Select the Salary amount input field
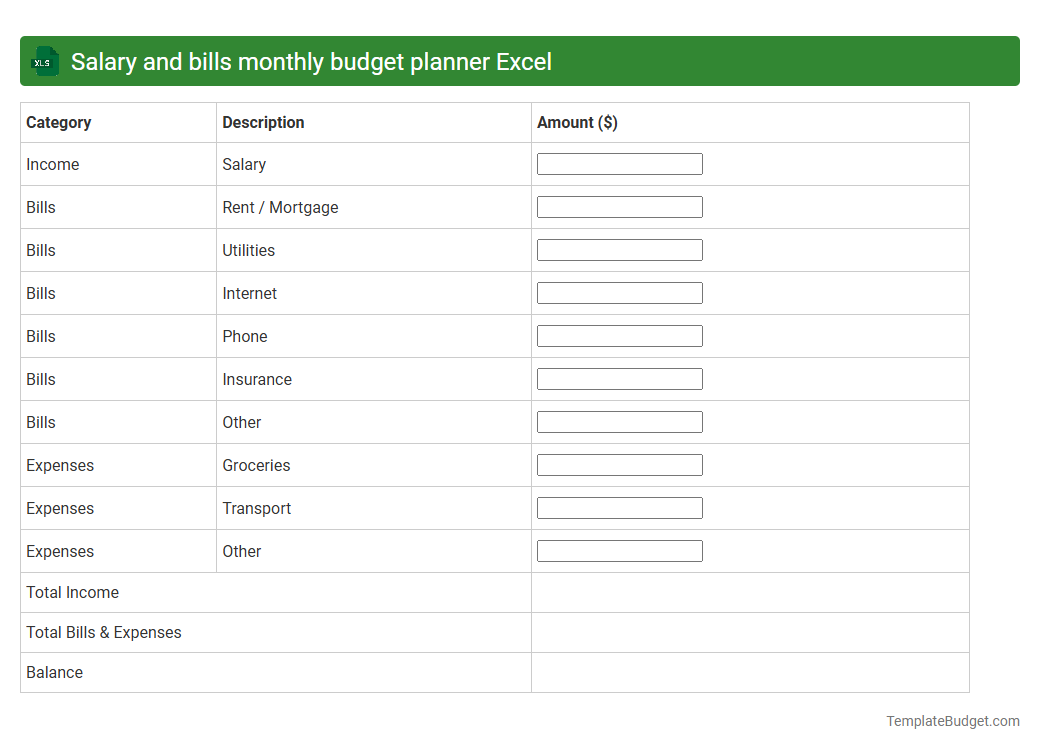This screenshot has width=1040, height=750. coord(619,163)
